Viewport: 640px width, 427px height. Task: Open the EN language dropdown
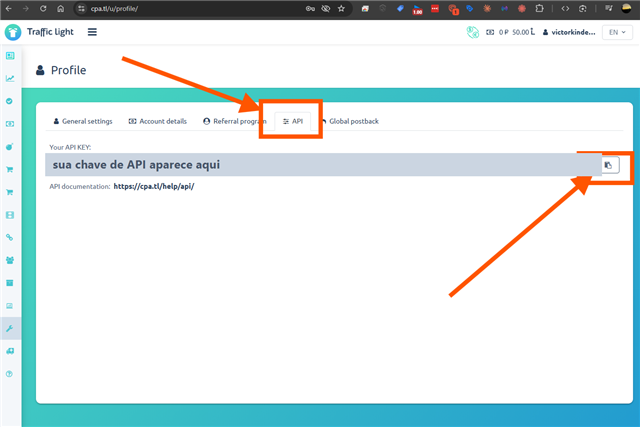[x=617, y=32]
